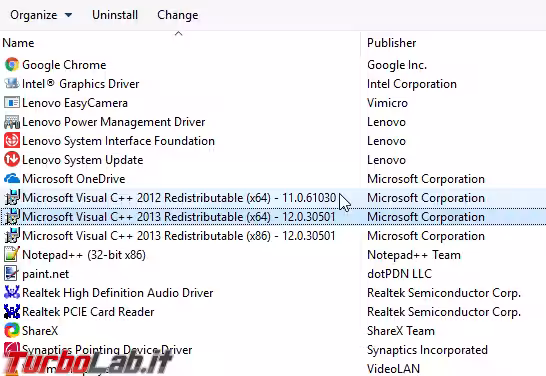Click the Visual C++ 2013 x86 installer icon
The width and height of the screenshot is (546, 376).
coord(12,235)
